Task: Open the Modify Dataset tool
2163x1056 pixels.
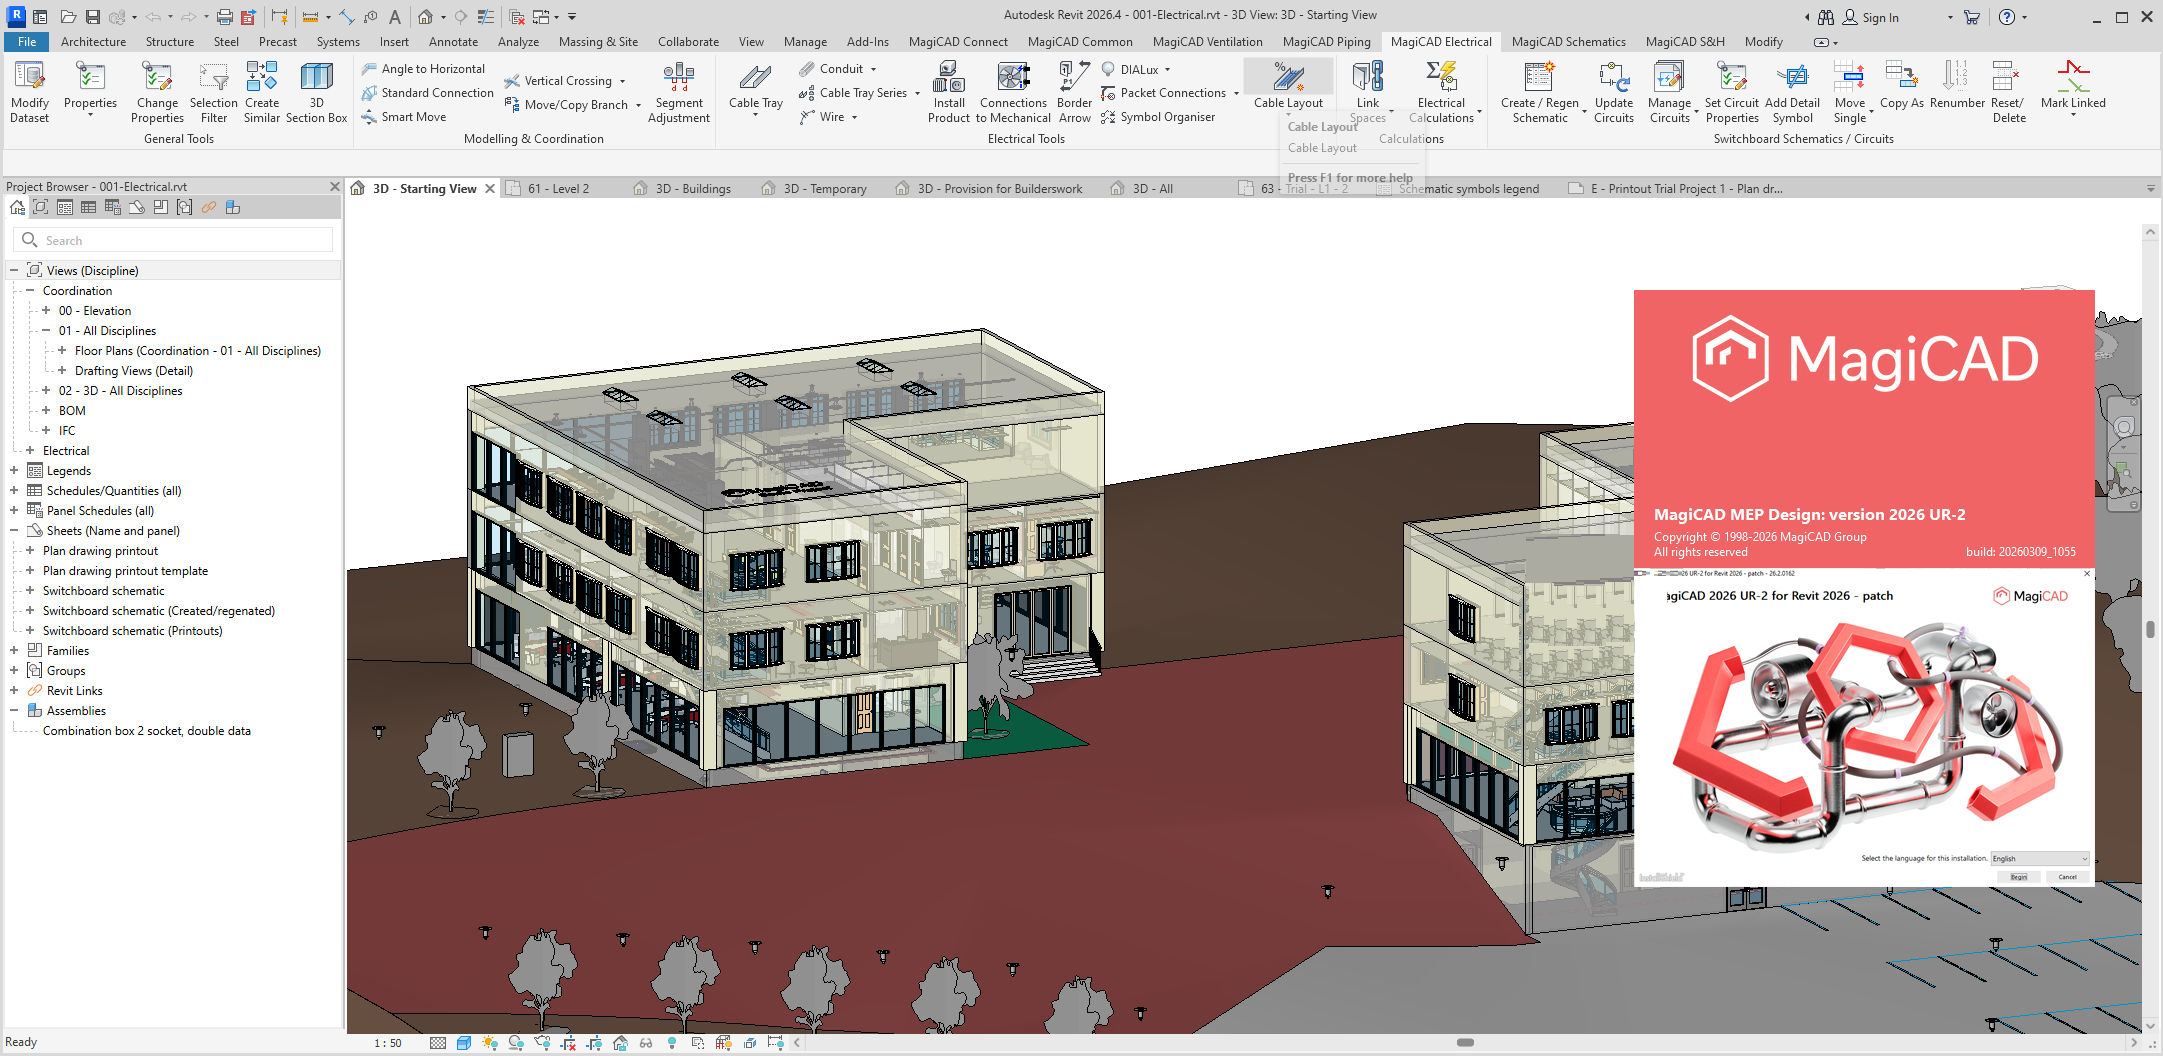Action: [x=29, y=91]
